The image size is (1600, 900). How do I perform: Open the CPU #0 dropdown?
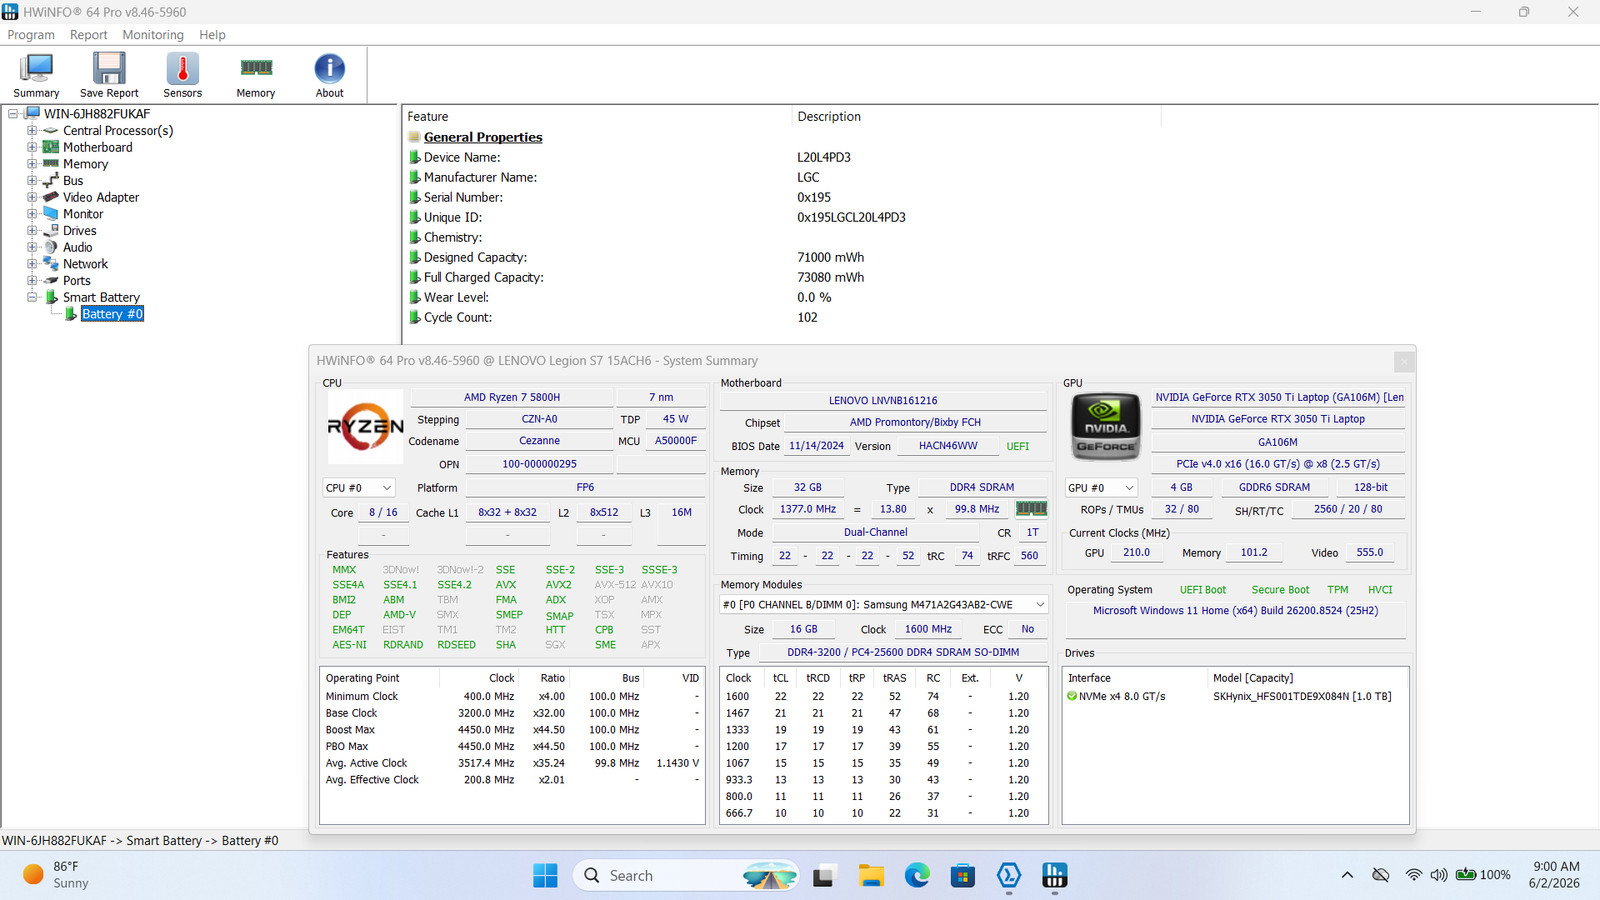click(358, 488)
